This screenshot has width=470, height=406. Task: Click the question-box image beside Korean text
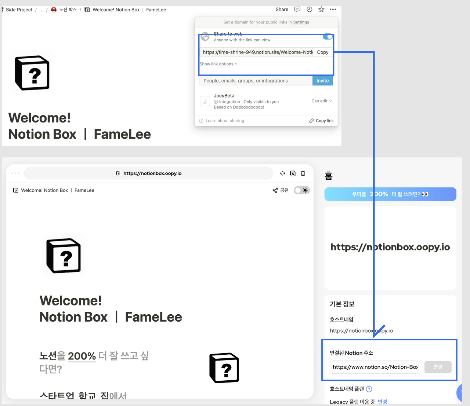224,368
